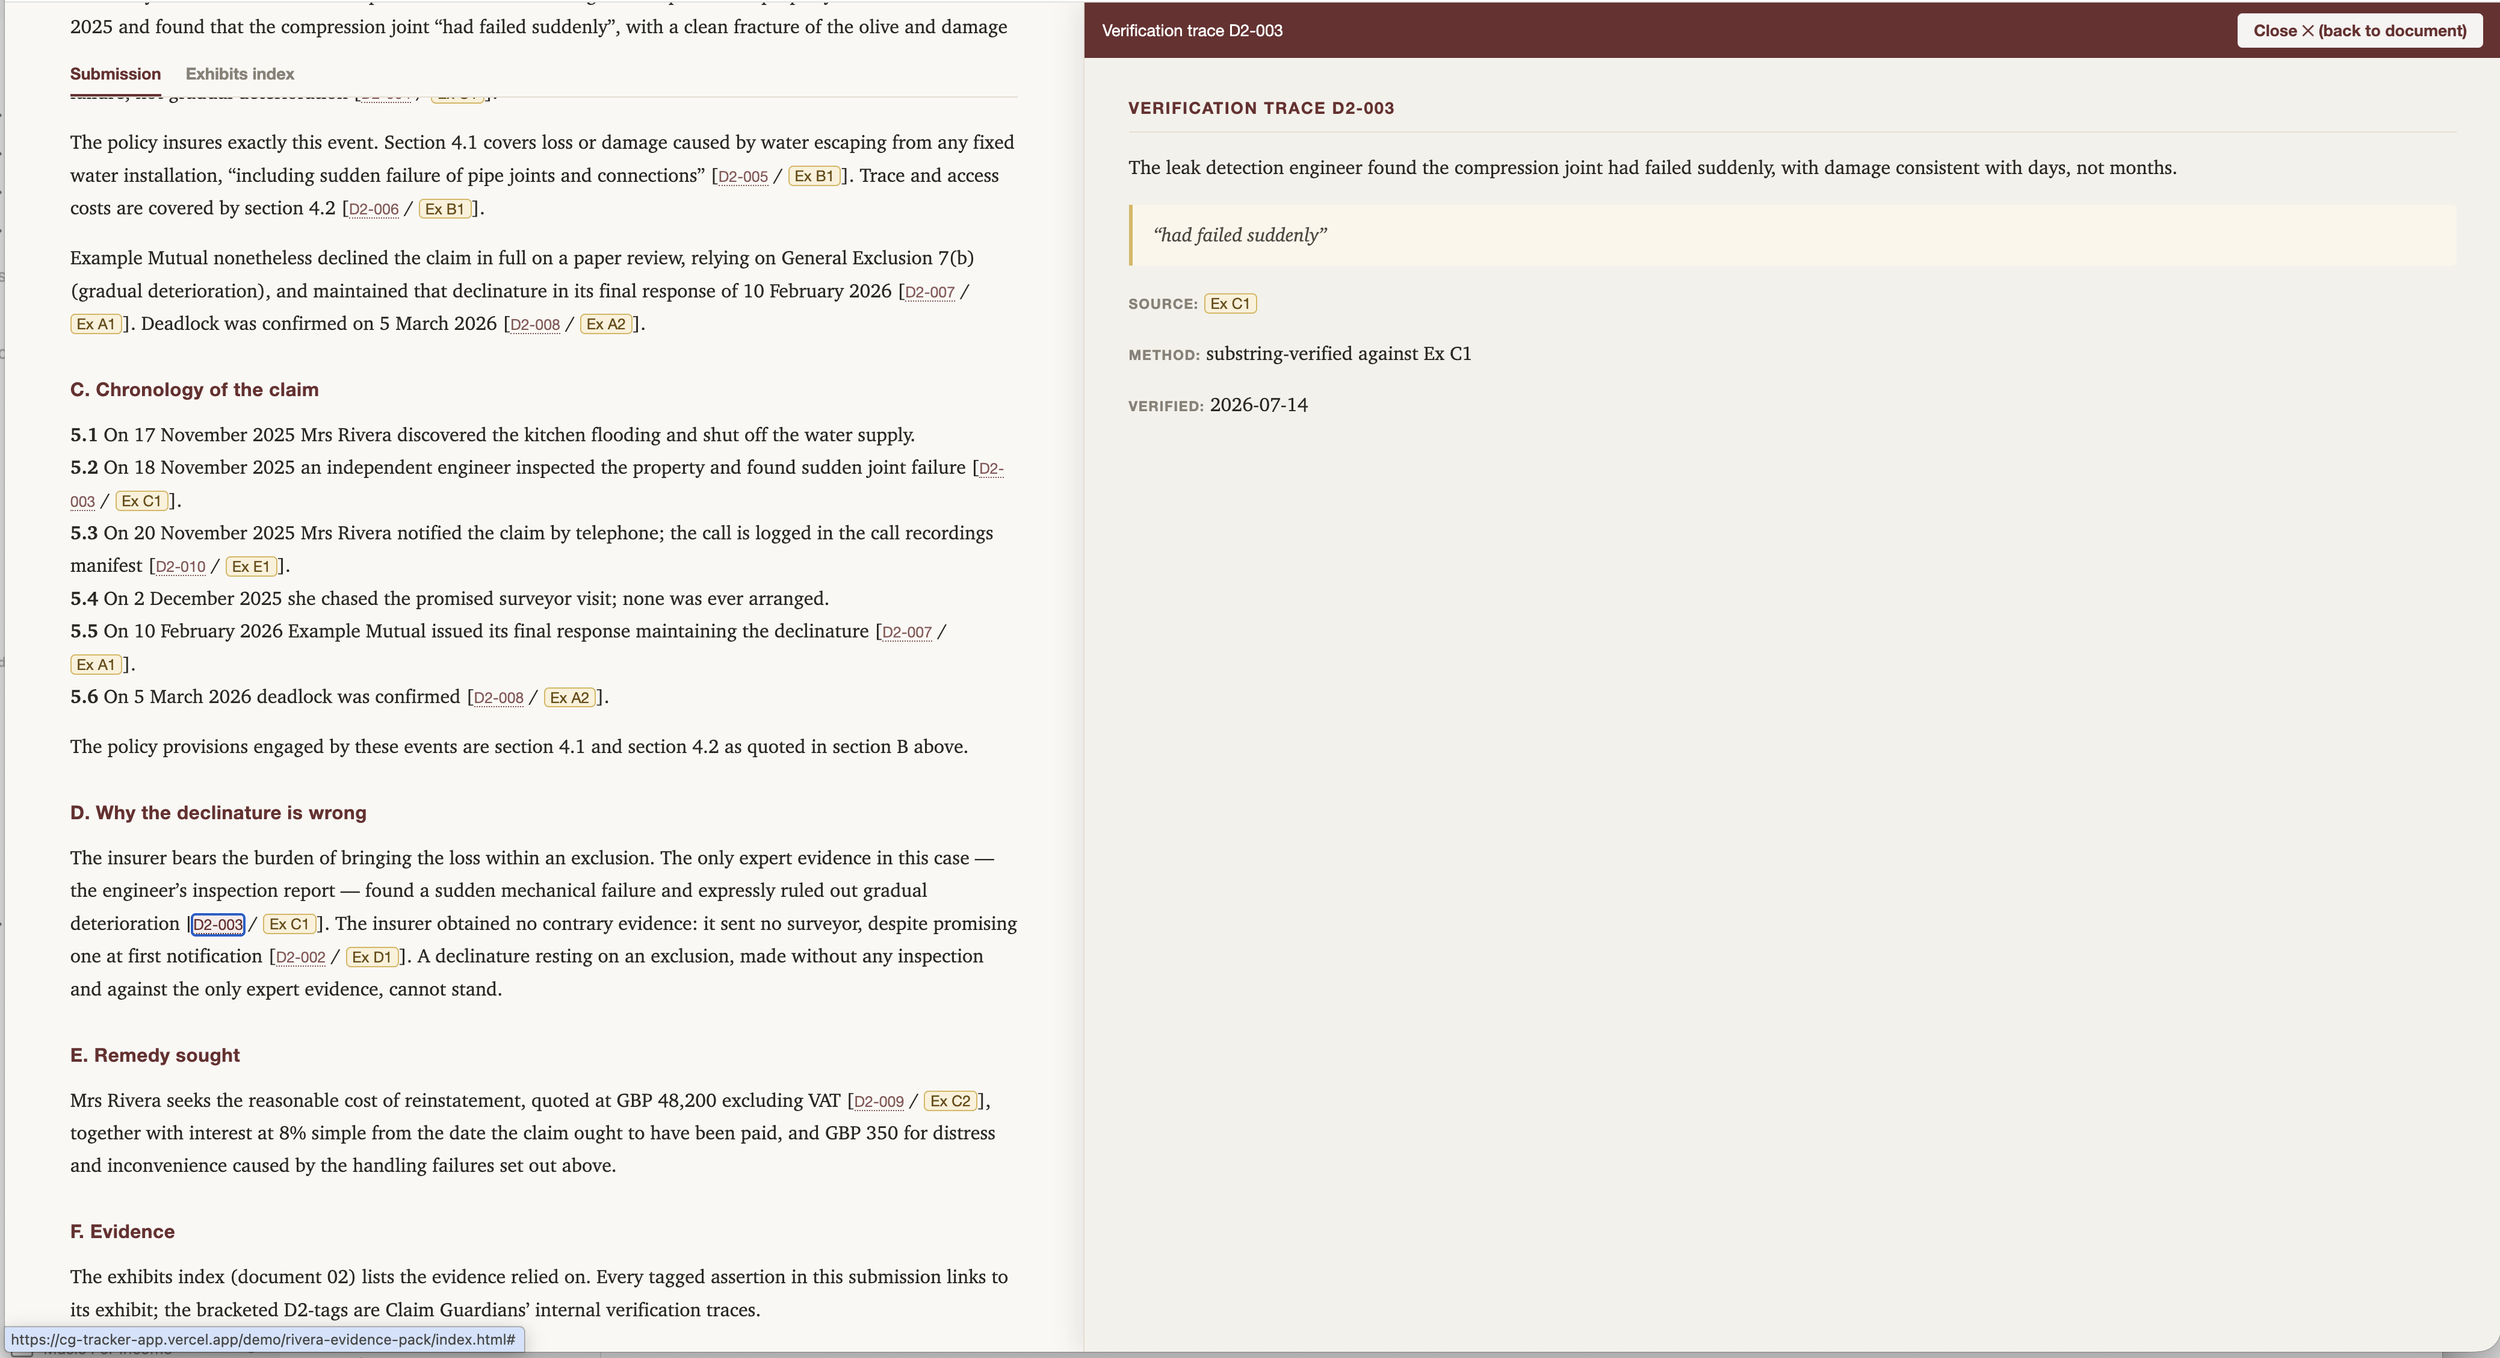The image size is (2500, 1358).
Task: Open D2-002 trace link in section D
Action: pos(300,958)
